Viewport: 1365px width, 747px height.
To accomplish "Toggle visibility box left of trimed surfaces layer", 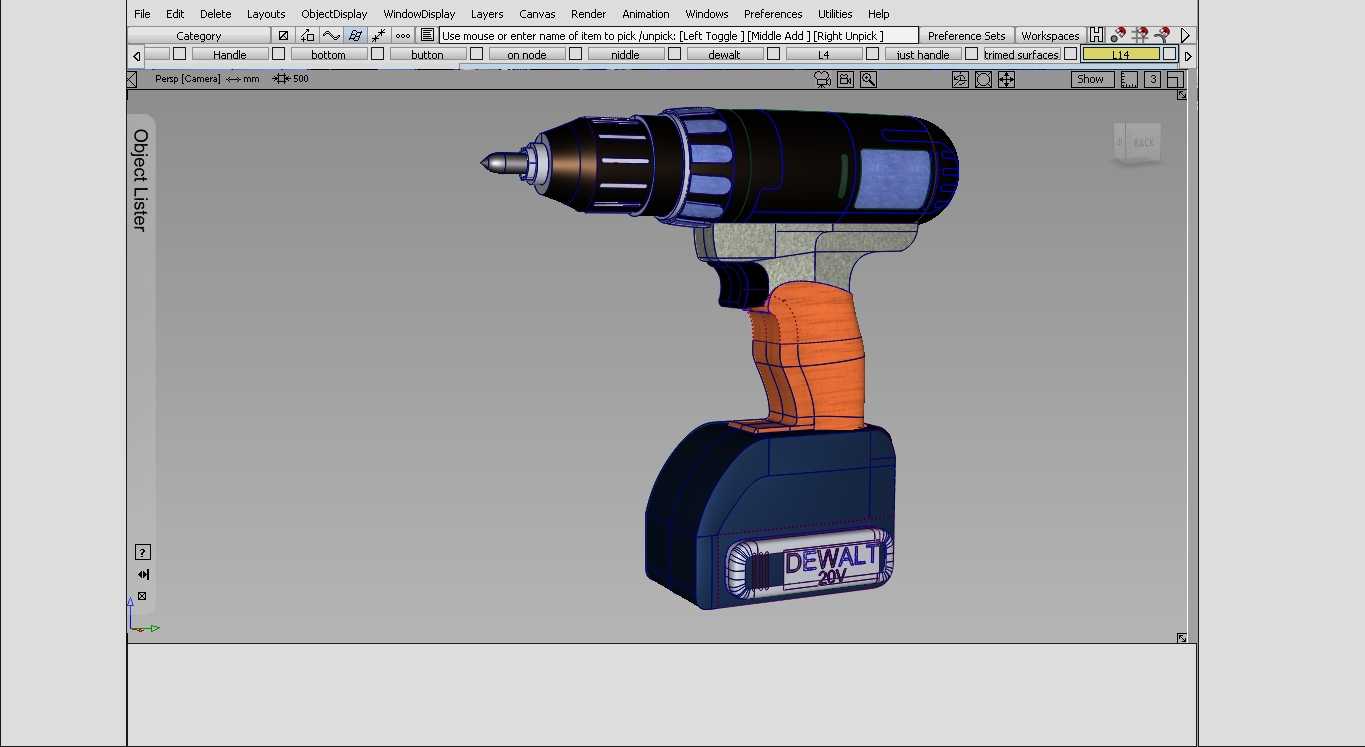I will [x=971, y=54].
